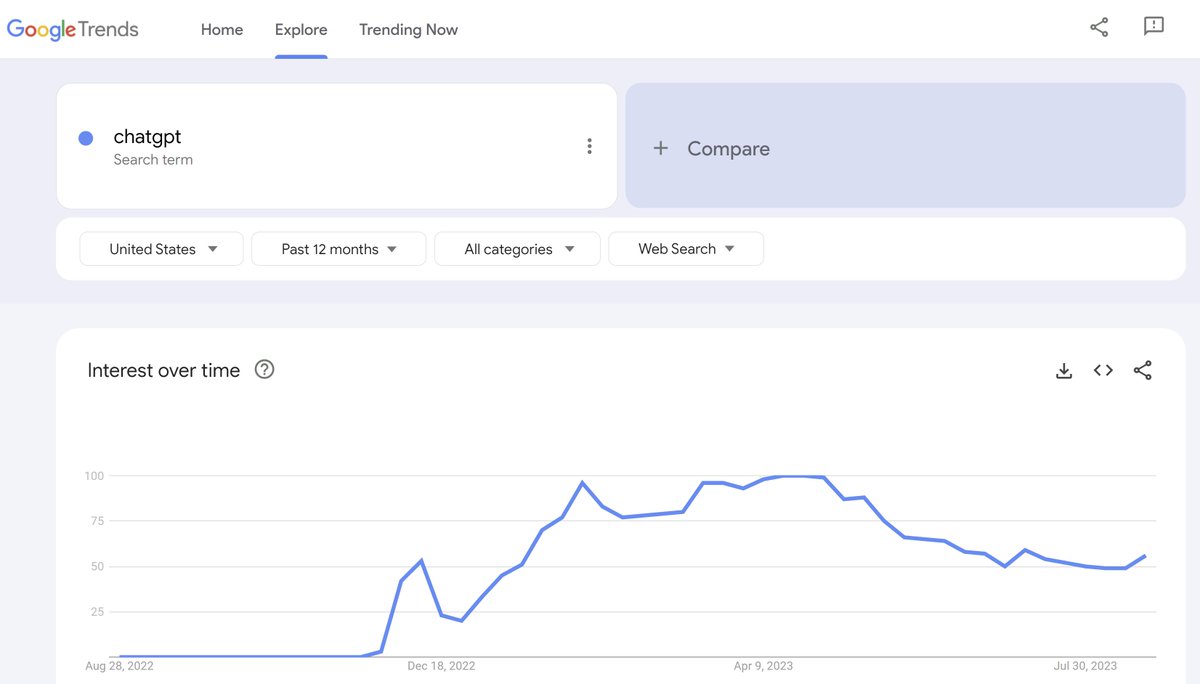Click the Aug 28, 2022 axis label

coord(120,665)
